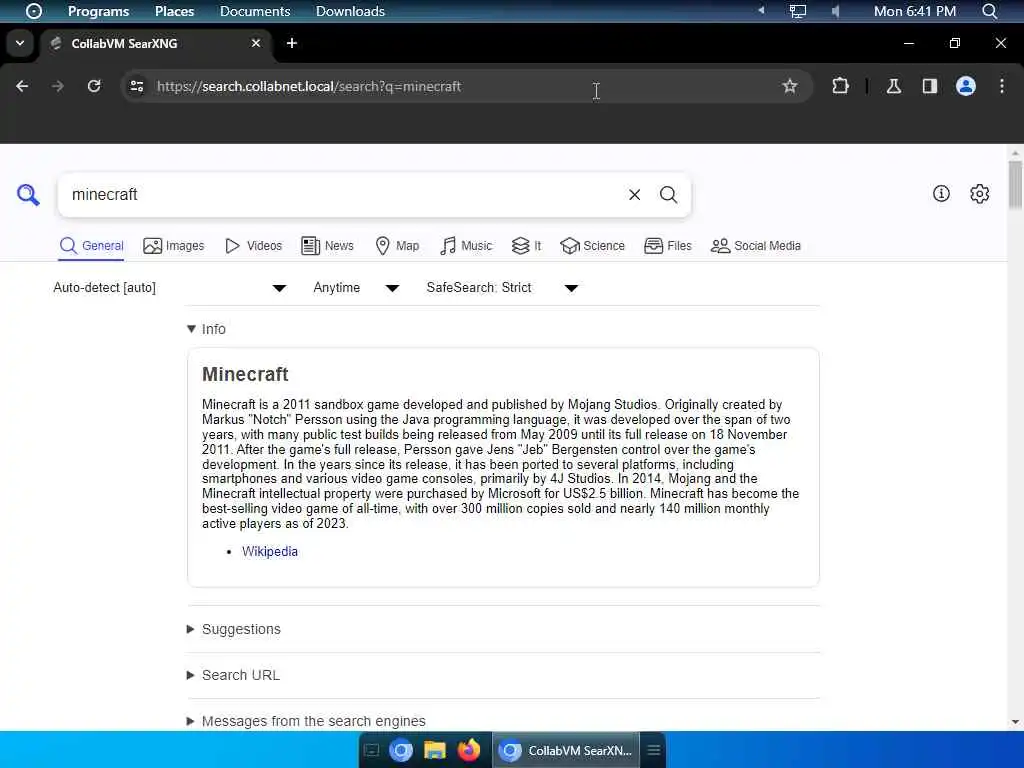Open the SafeSearch Strict dropdown

tap(502, 287)
